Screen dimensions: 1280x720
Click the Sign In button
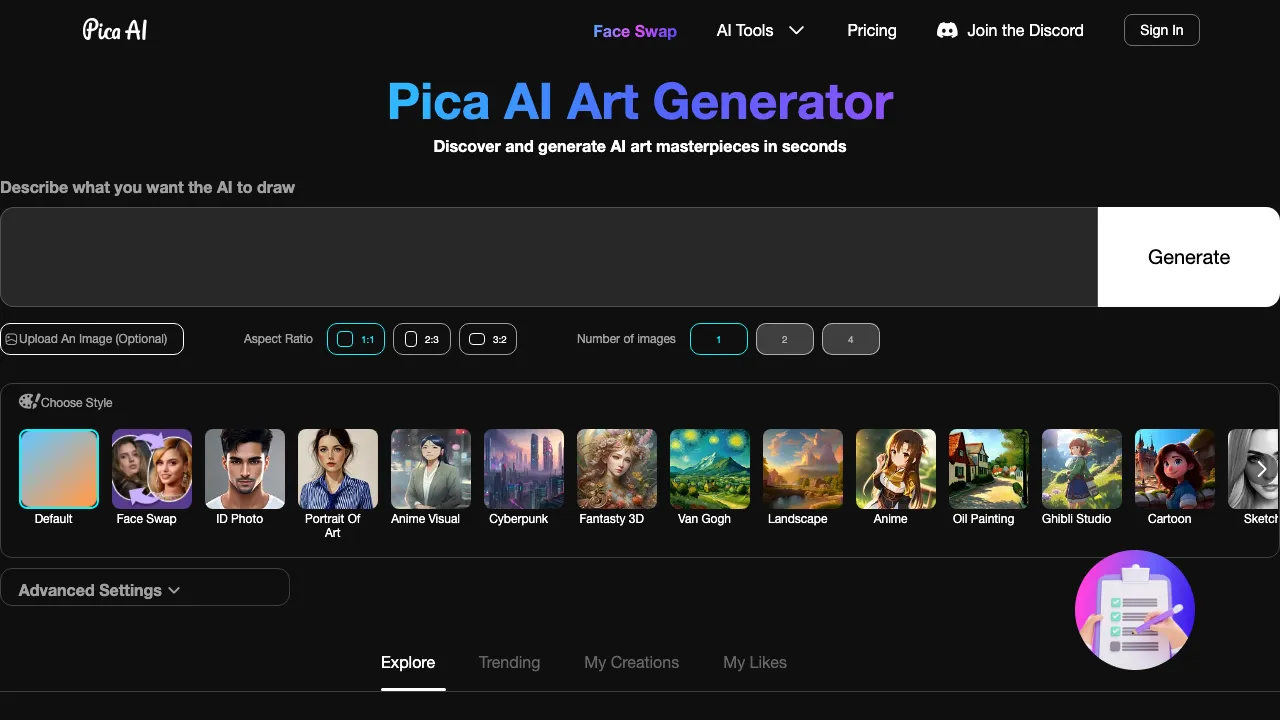(x=1161, y=30)
